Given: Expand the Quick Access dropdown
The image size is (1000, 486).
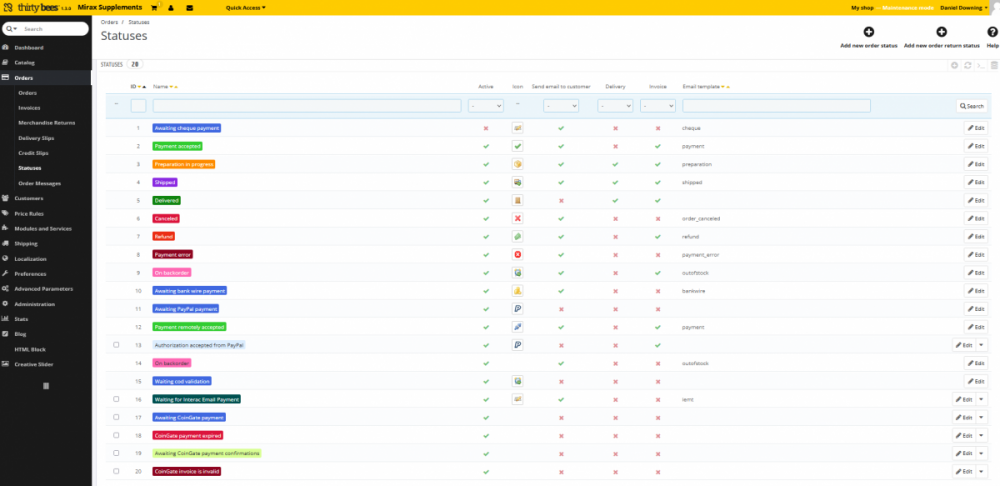Looking at the screenshot, I should coord(245,7).
